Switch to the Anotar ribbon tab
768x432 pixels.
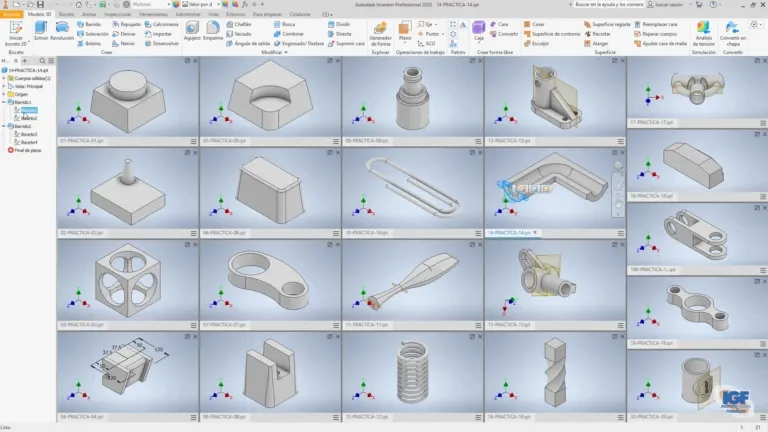pos(89,14)
